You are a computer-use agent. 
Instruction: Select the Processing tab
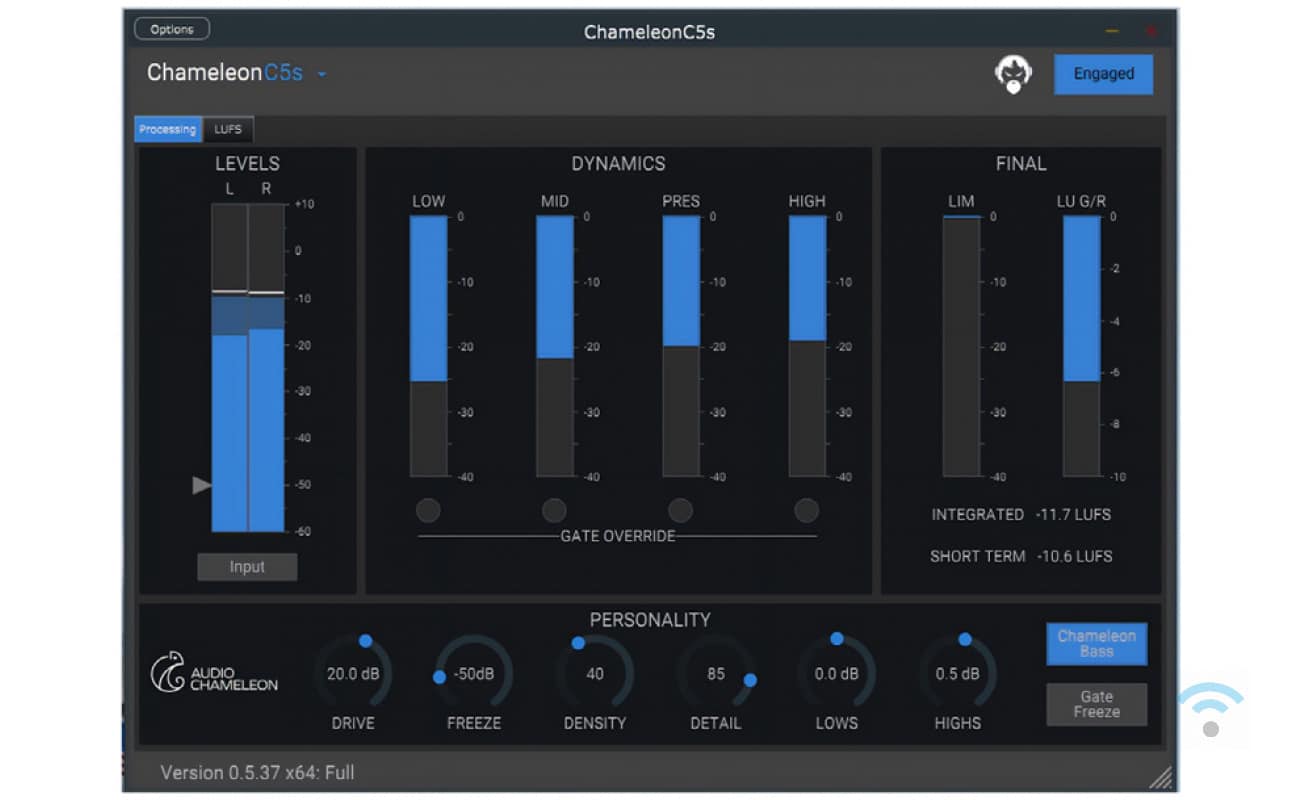click(167, 129)
